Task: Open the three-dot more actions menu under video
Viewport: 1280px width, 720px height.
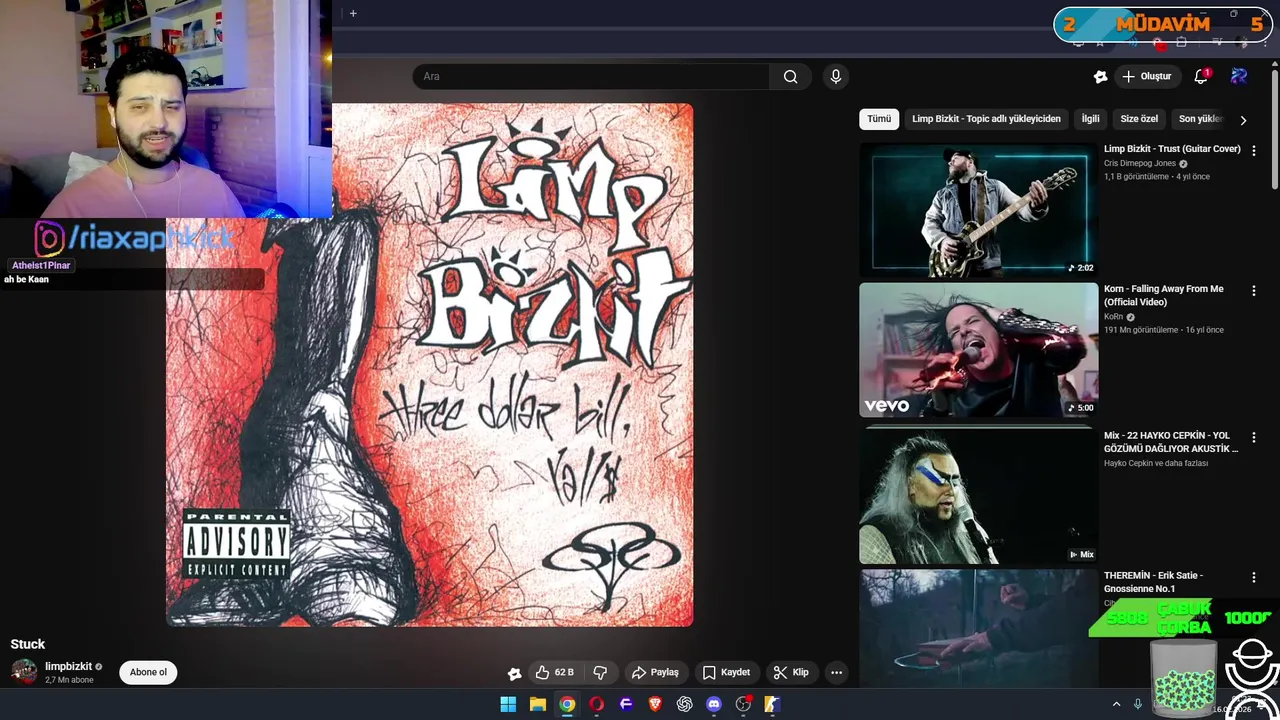Action: tap(837, 673)
